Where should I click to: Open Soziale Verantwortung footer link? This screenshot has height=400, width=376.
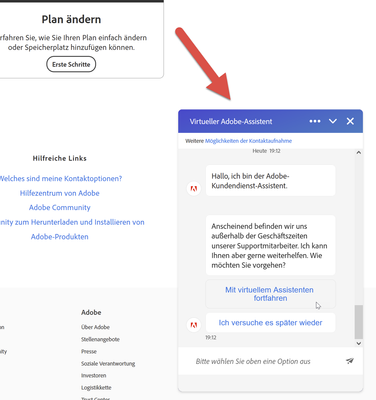pos(108,364)
